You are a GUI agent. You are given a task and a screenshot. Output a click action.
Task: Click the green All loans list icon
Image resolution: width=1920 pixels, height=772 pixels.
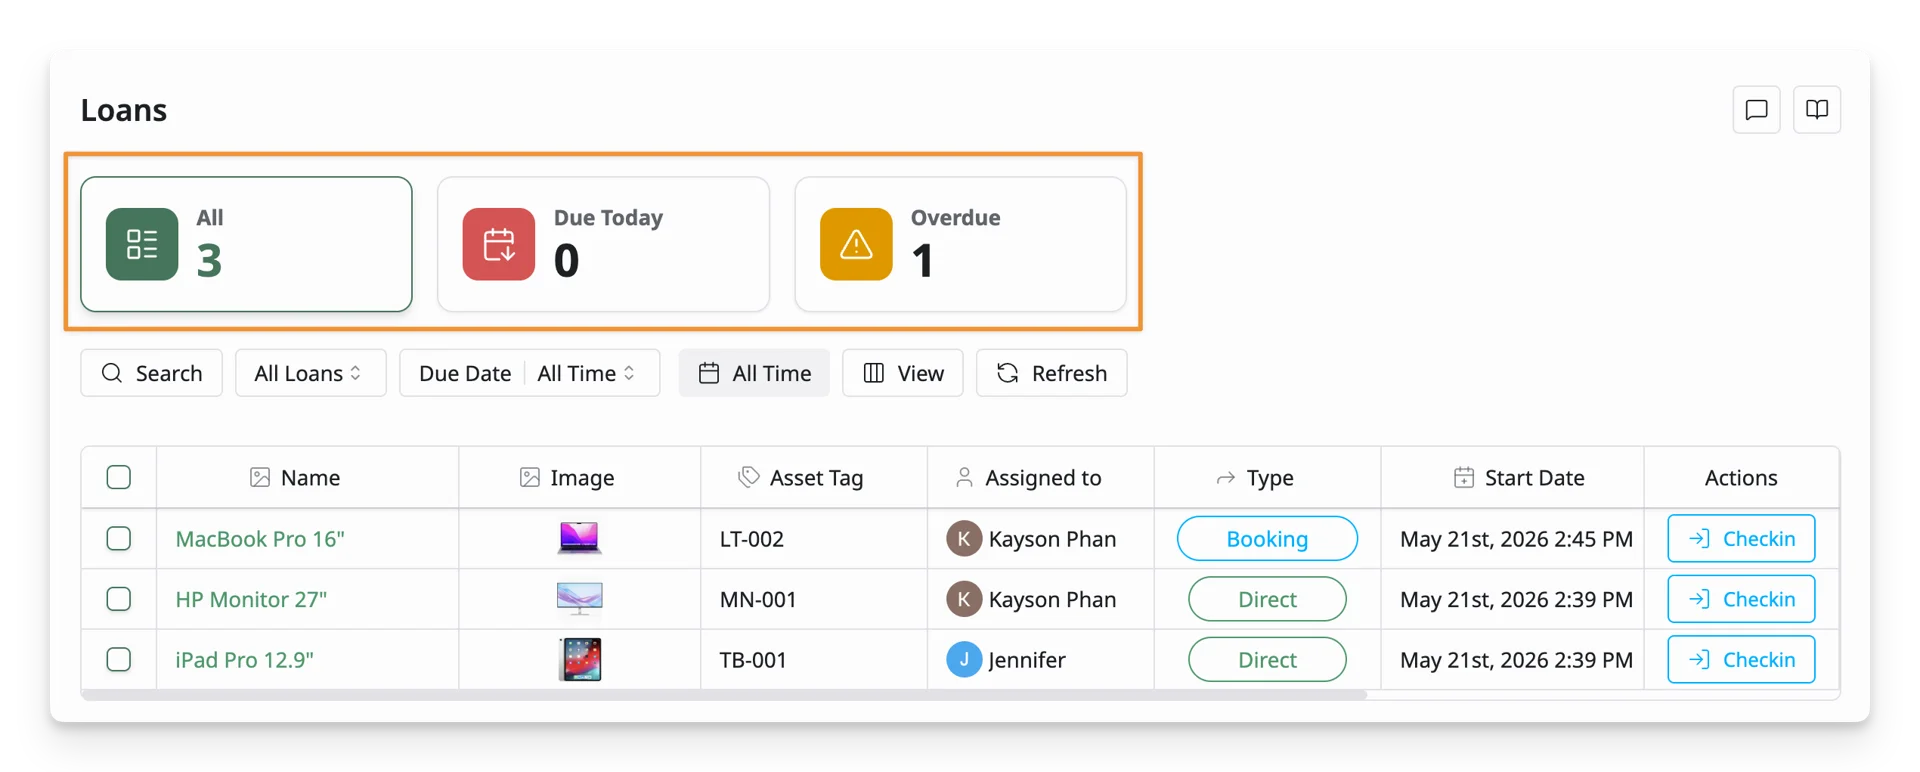click(142, 244)
